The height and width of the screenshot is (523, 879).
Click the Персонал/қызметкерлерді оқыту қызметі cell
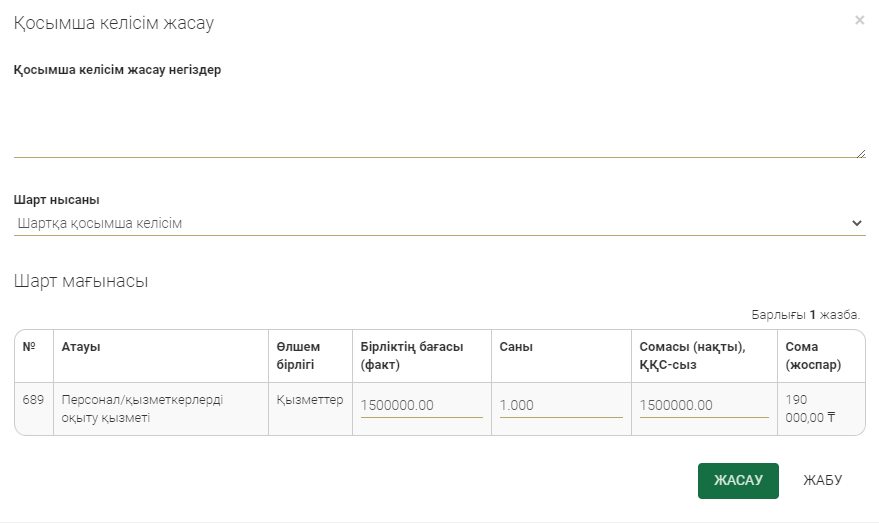(142, 409)
